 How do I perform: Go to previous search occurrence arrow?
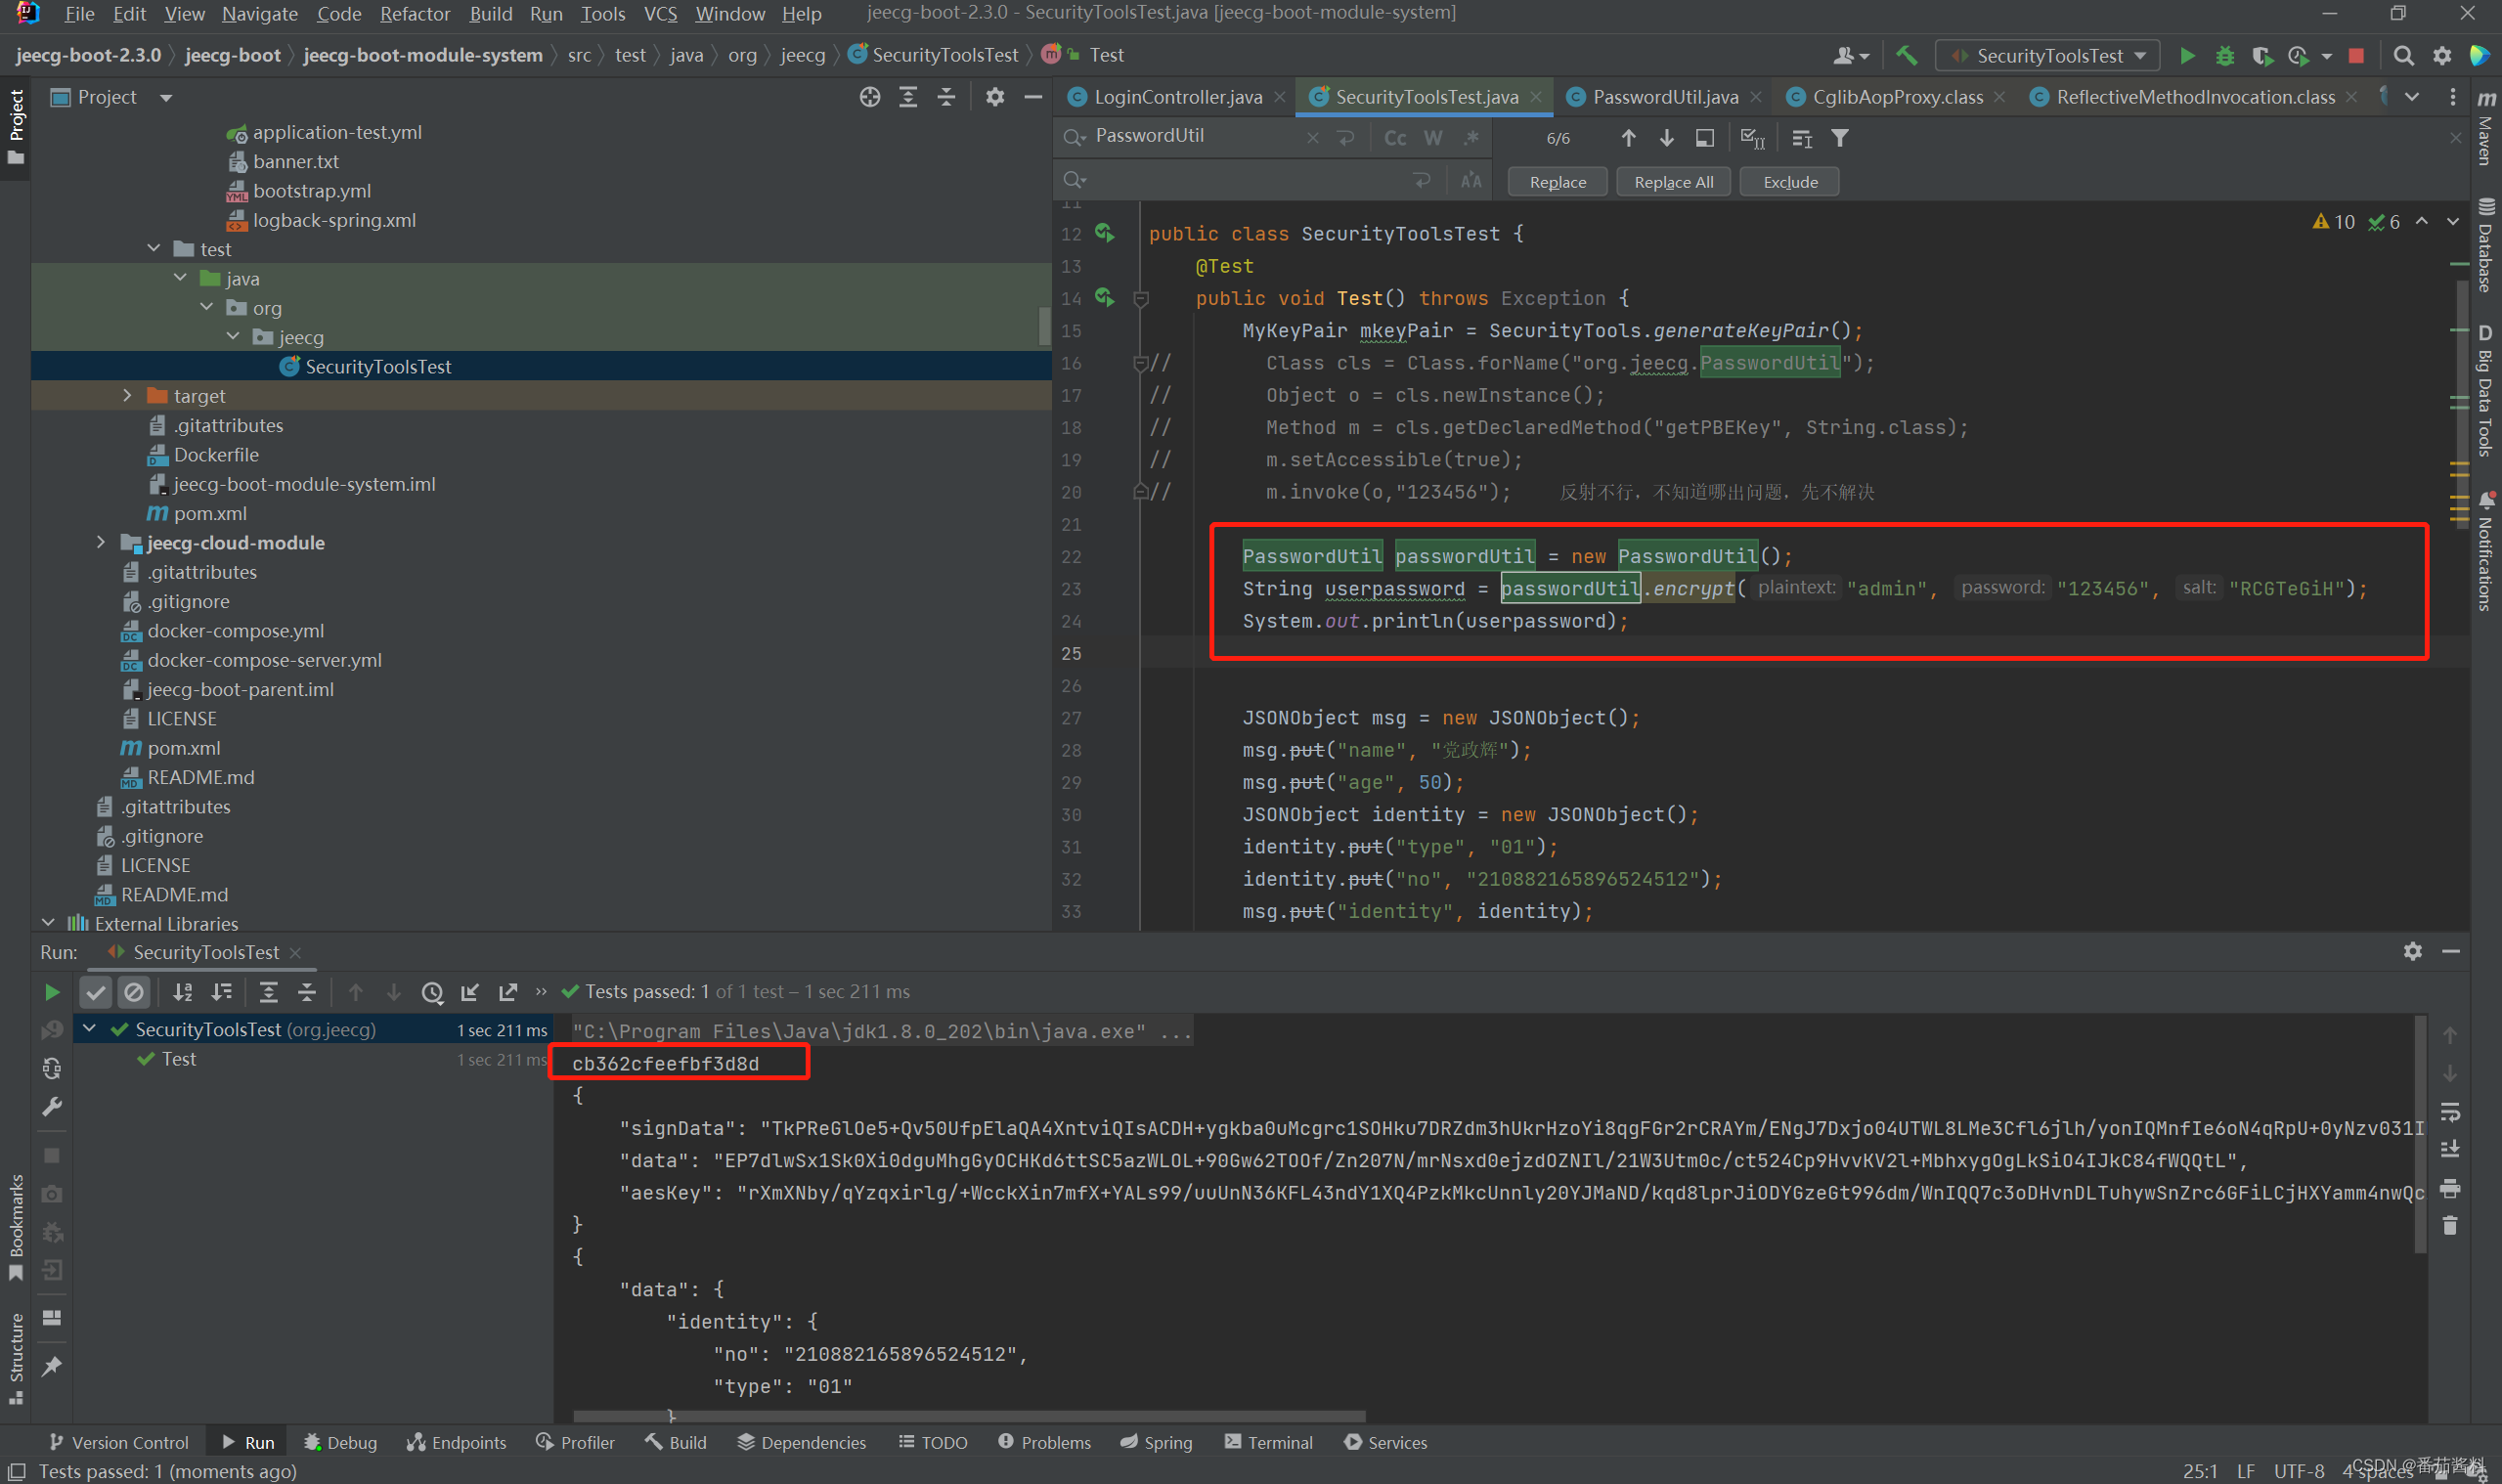coord(1628,138)
